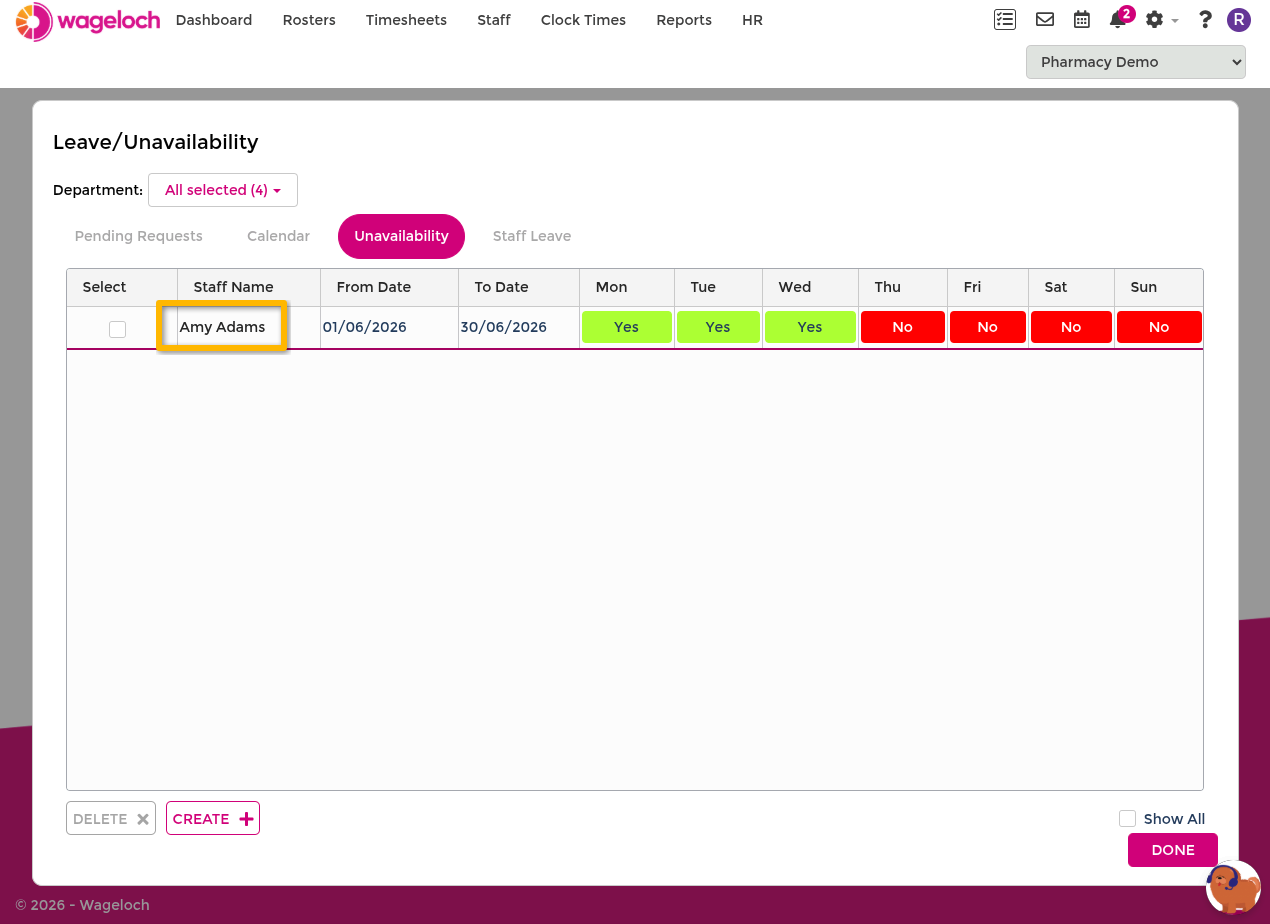Toggle Tuesday Yes availability for Amy Adams
Viewport: 1270px width, 924px height.
coord(718,327)
